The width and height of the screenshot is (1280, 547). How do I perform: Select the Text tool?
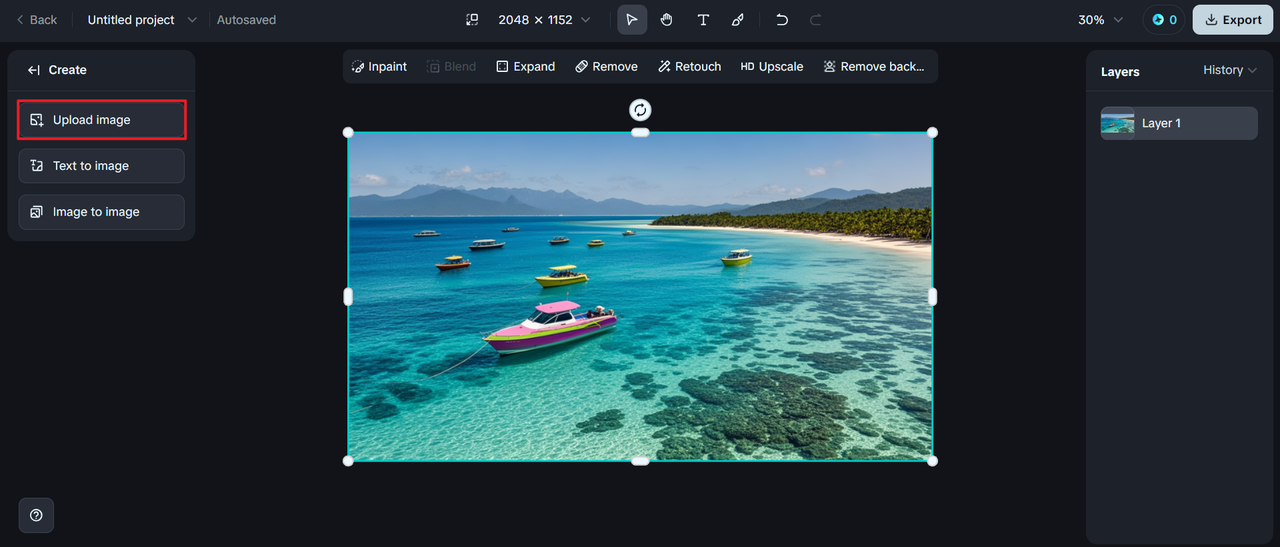click(x=703, y=20)
